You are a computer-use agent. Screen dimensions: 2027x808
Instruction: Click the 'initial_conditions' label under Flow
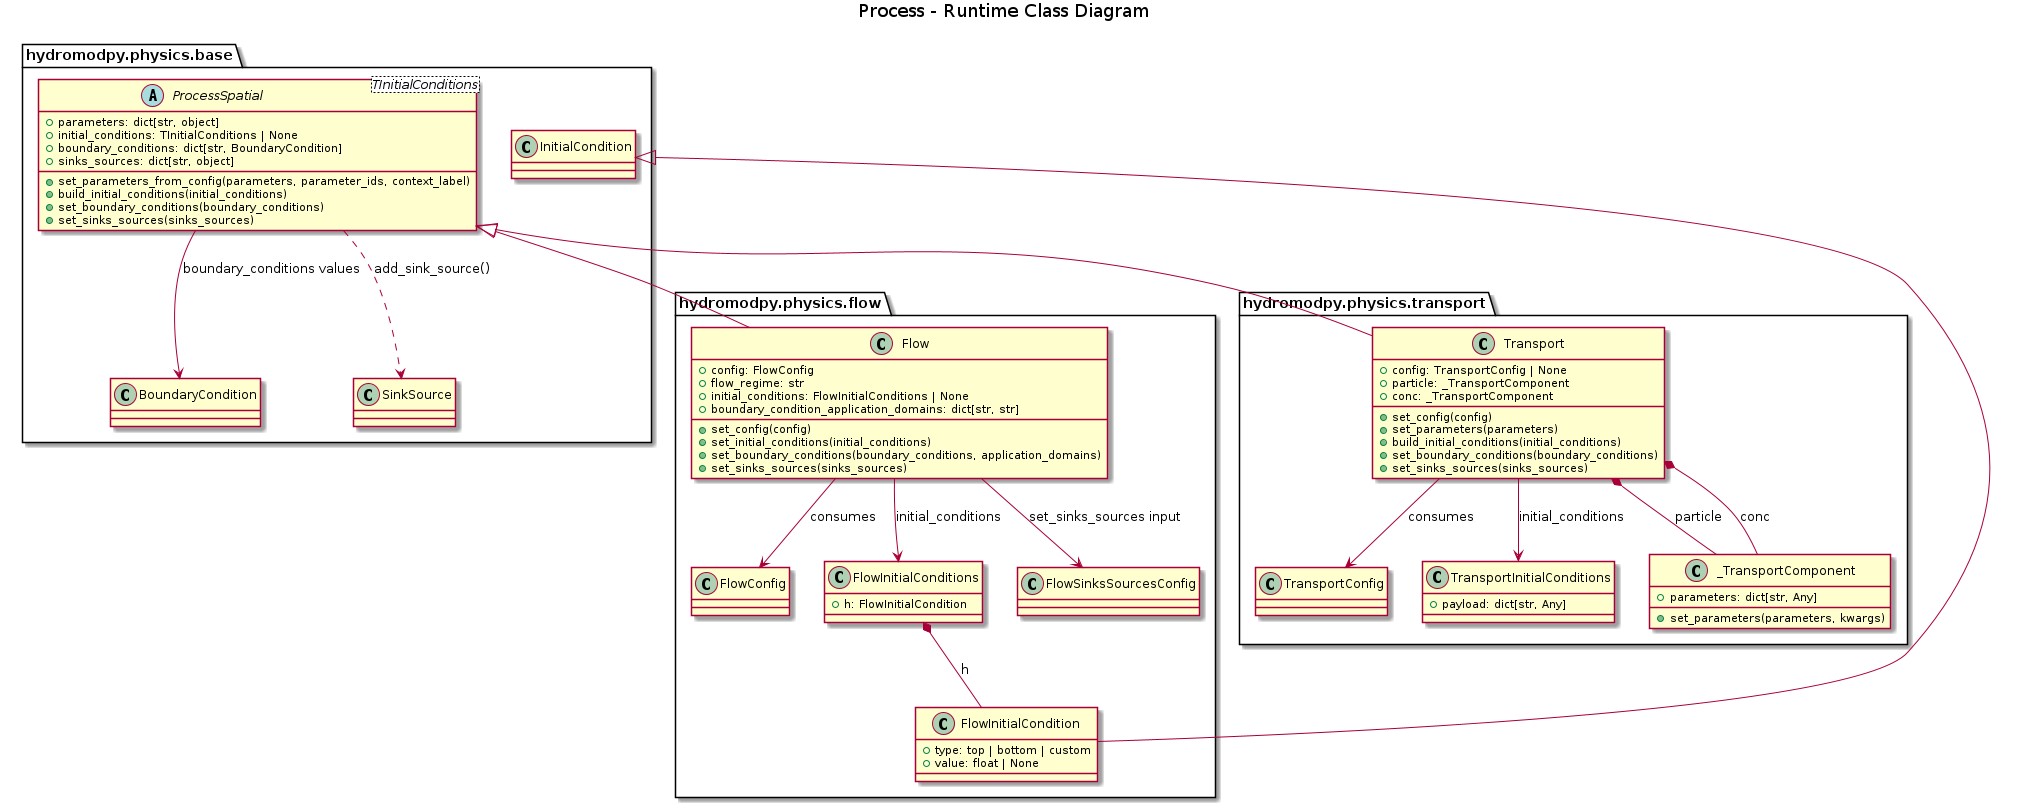click(948, 517)
